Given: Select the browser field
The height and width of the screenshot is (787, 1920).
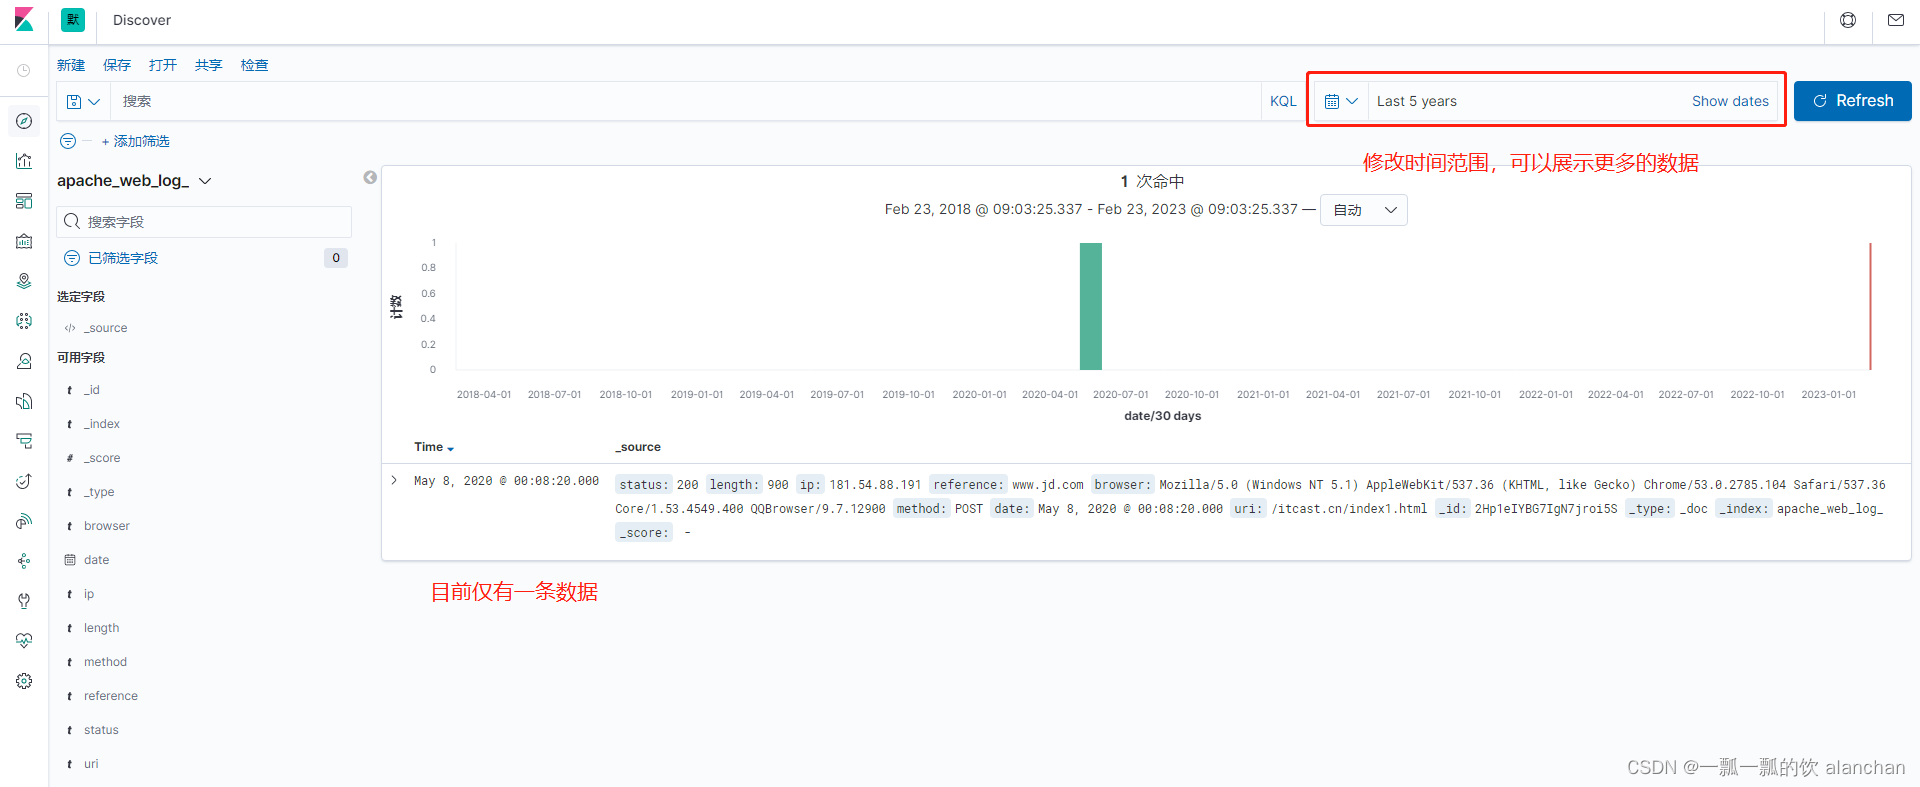Looking at the screenshot, I should point(107,526).
